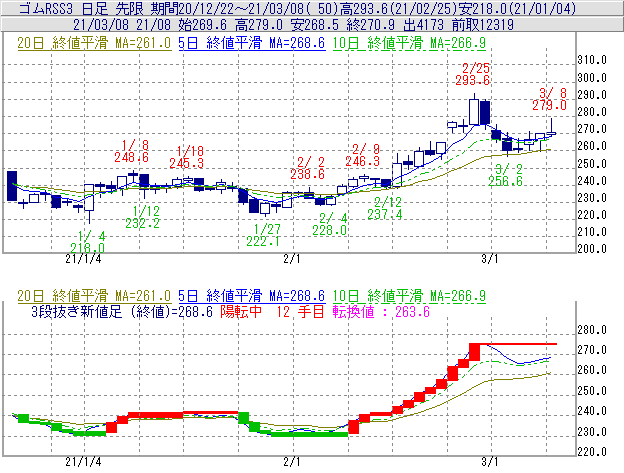This screenshot has width=624, height=473.
Task: Select the 2/12 trough label 237.4
Action: 385,214
